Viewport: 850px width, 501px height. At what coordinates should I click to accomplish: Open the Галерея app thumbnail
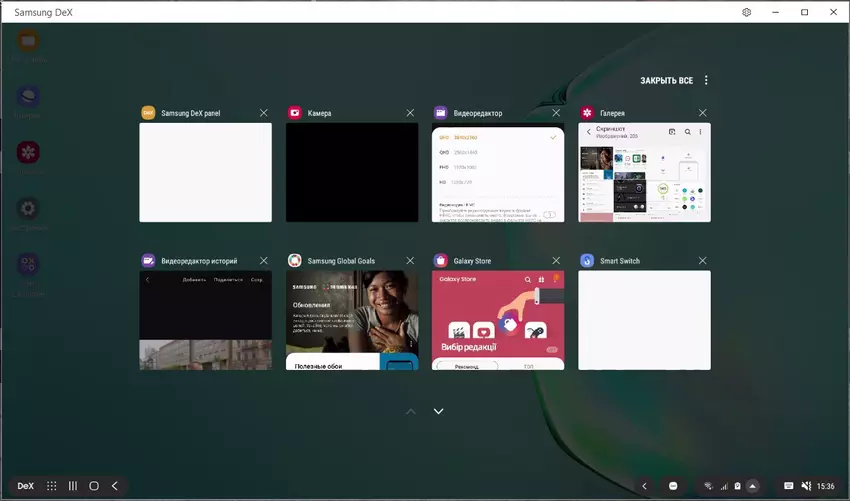click(x=644, y=173)
